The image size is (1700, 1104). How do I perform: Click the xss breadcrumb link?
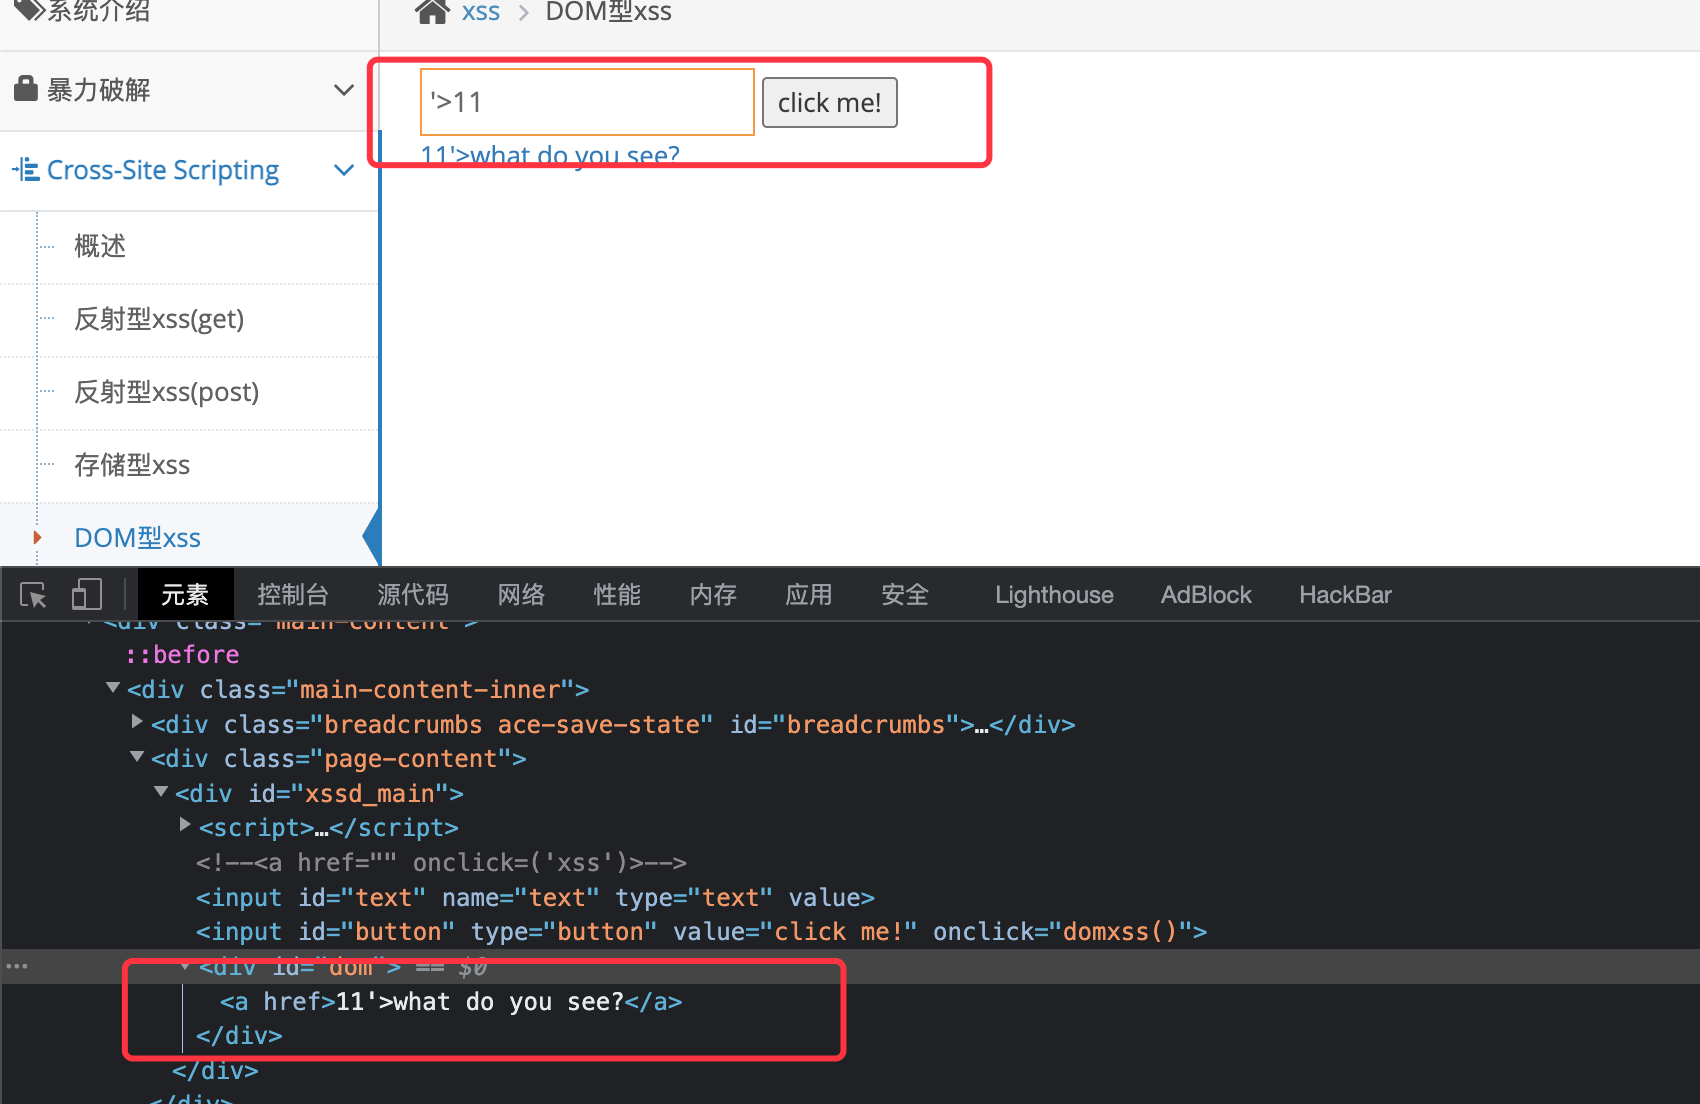point(480,12)
